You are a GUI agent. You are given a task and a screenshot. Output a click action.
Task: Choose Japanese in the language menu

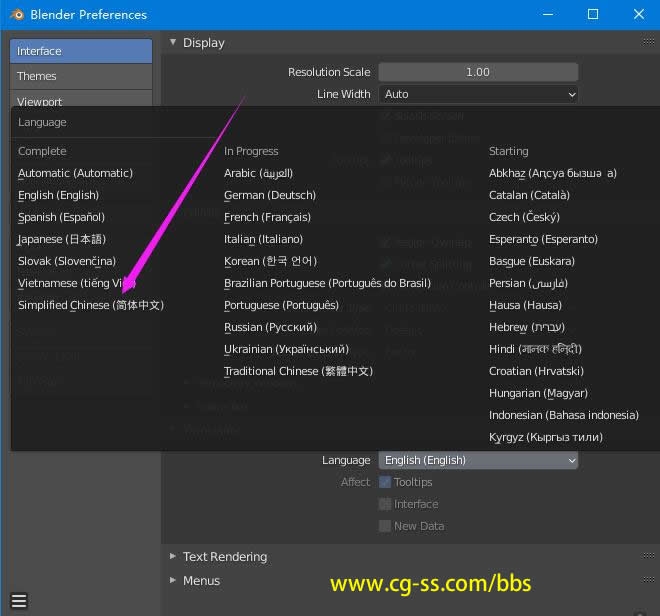(61, 239)
